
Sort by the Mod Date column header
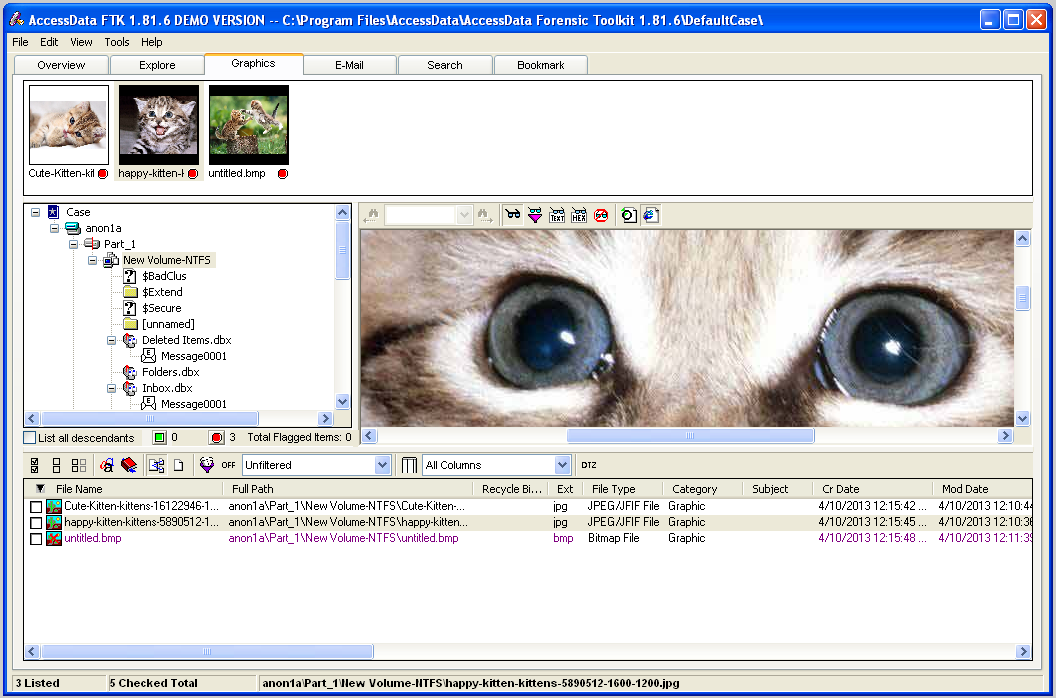tap(982, 489)
